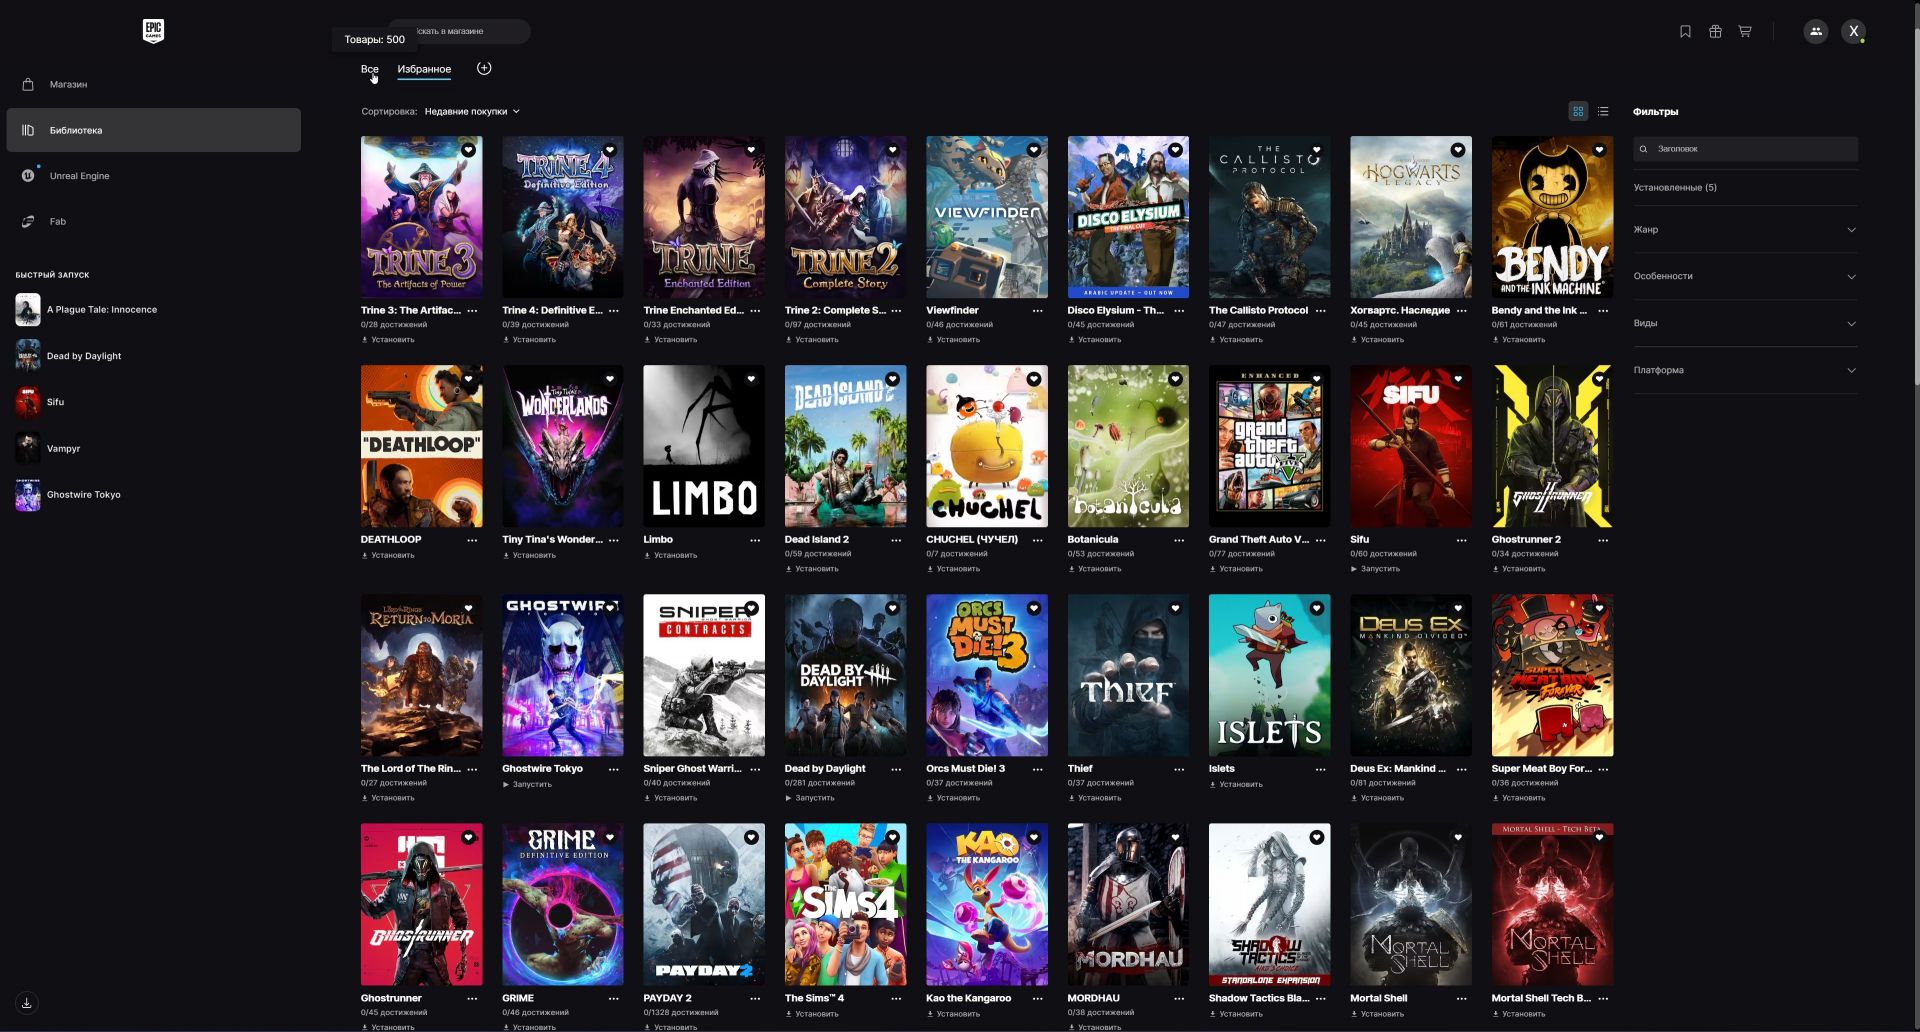Open the gift redeem icon
1920x1032 pixels.
[1715, 32]
